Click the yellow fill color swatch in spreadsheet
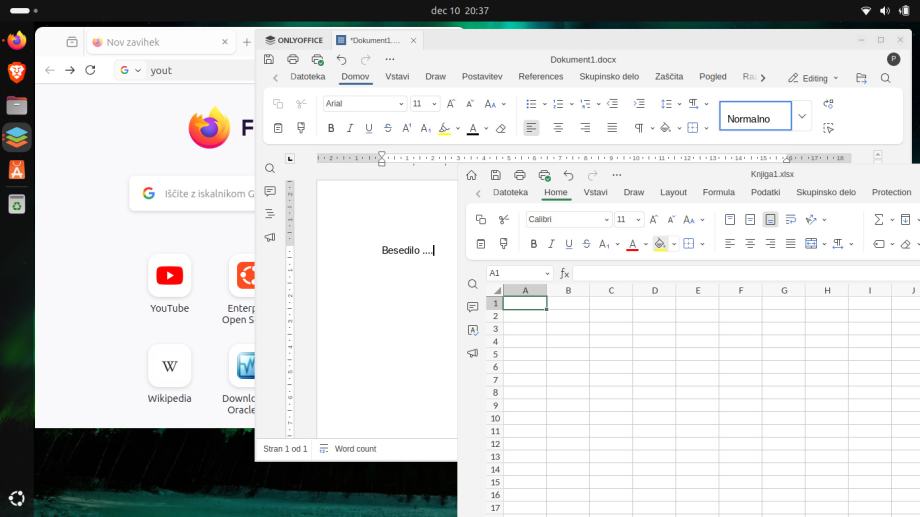 tap(660, 244)
